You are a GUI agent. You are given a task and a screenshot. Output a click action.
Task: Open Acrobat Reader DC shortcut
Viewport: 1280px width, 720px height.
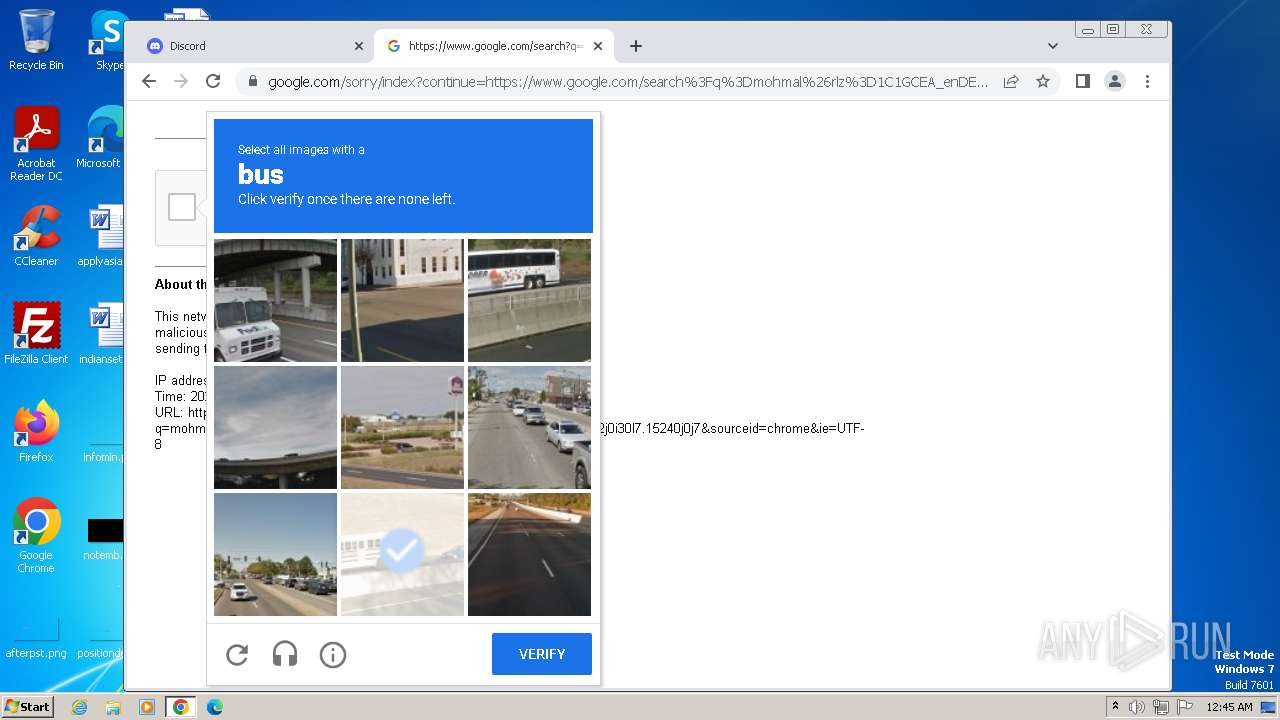click(36, 144)
